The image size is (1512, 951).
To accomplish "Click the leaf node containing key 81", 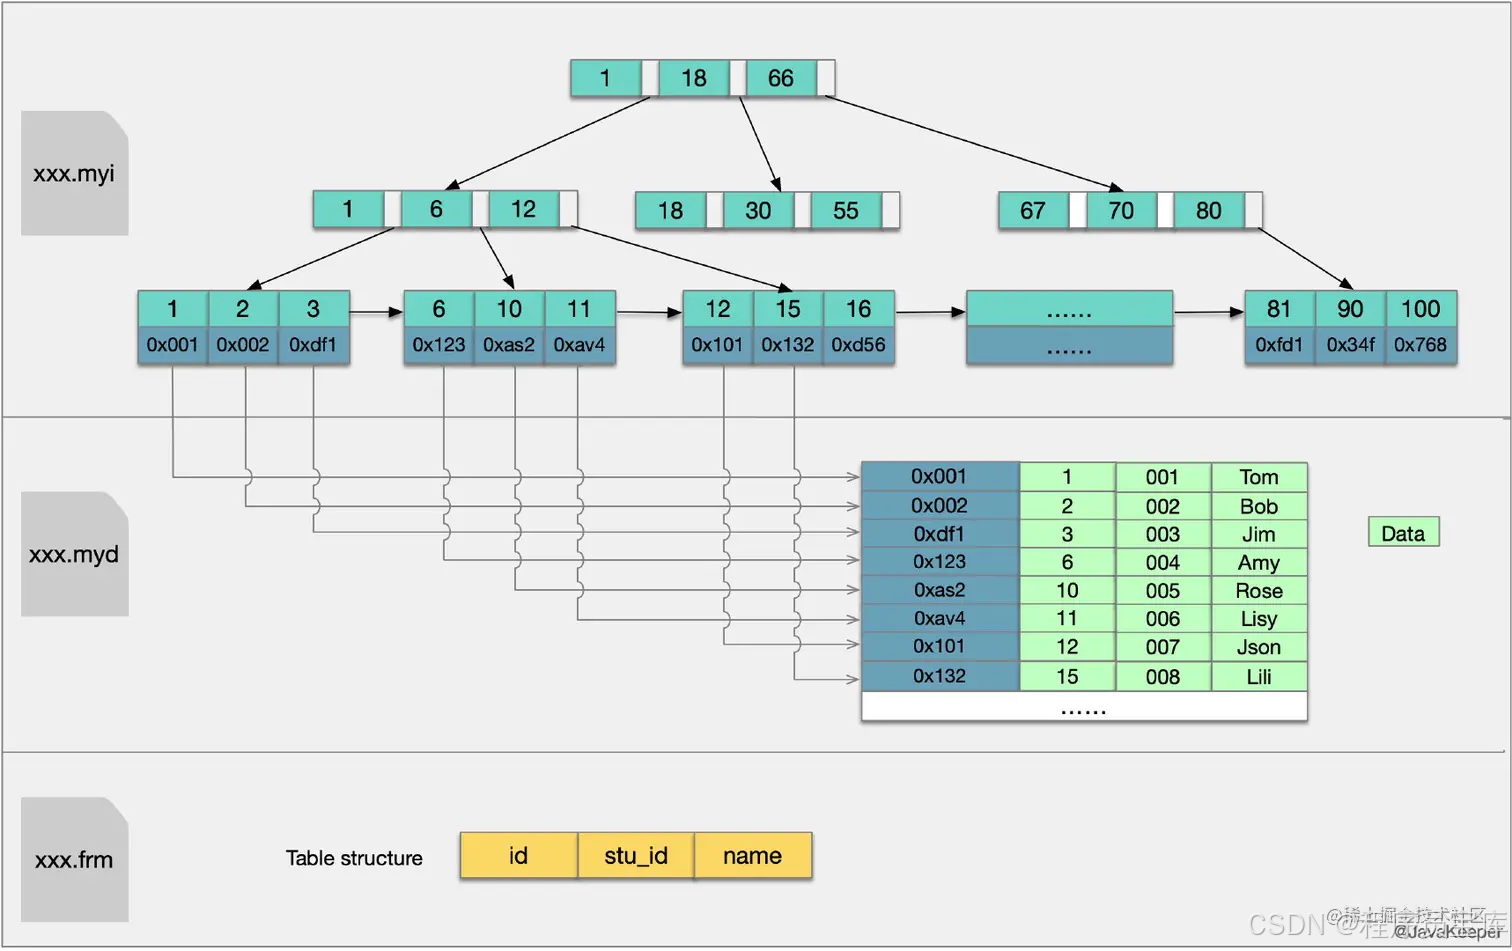I will click(1280, 309).
